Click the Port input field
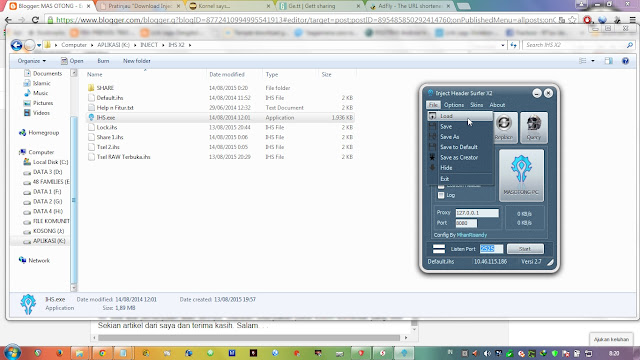The width and height of the screenshot is (640, 360). [x=466, y=223]
